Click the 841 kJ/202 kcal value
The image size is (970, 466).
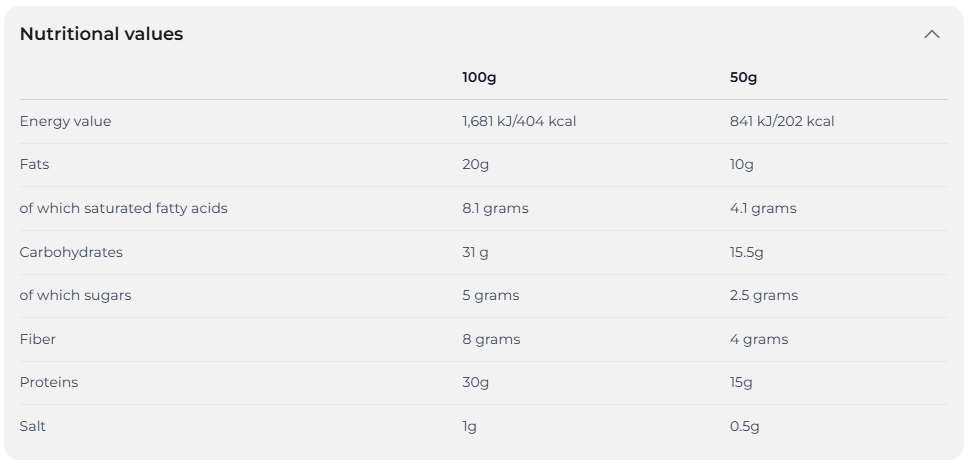coord(782,121)
